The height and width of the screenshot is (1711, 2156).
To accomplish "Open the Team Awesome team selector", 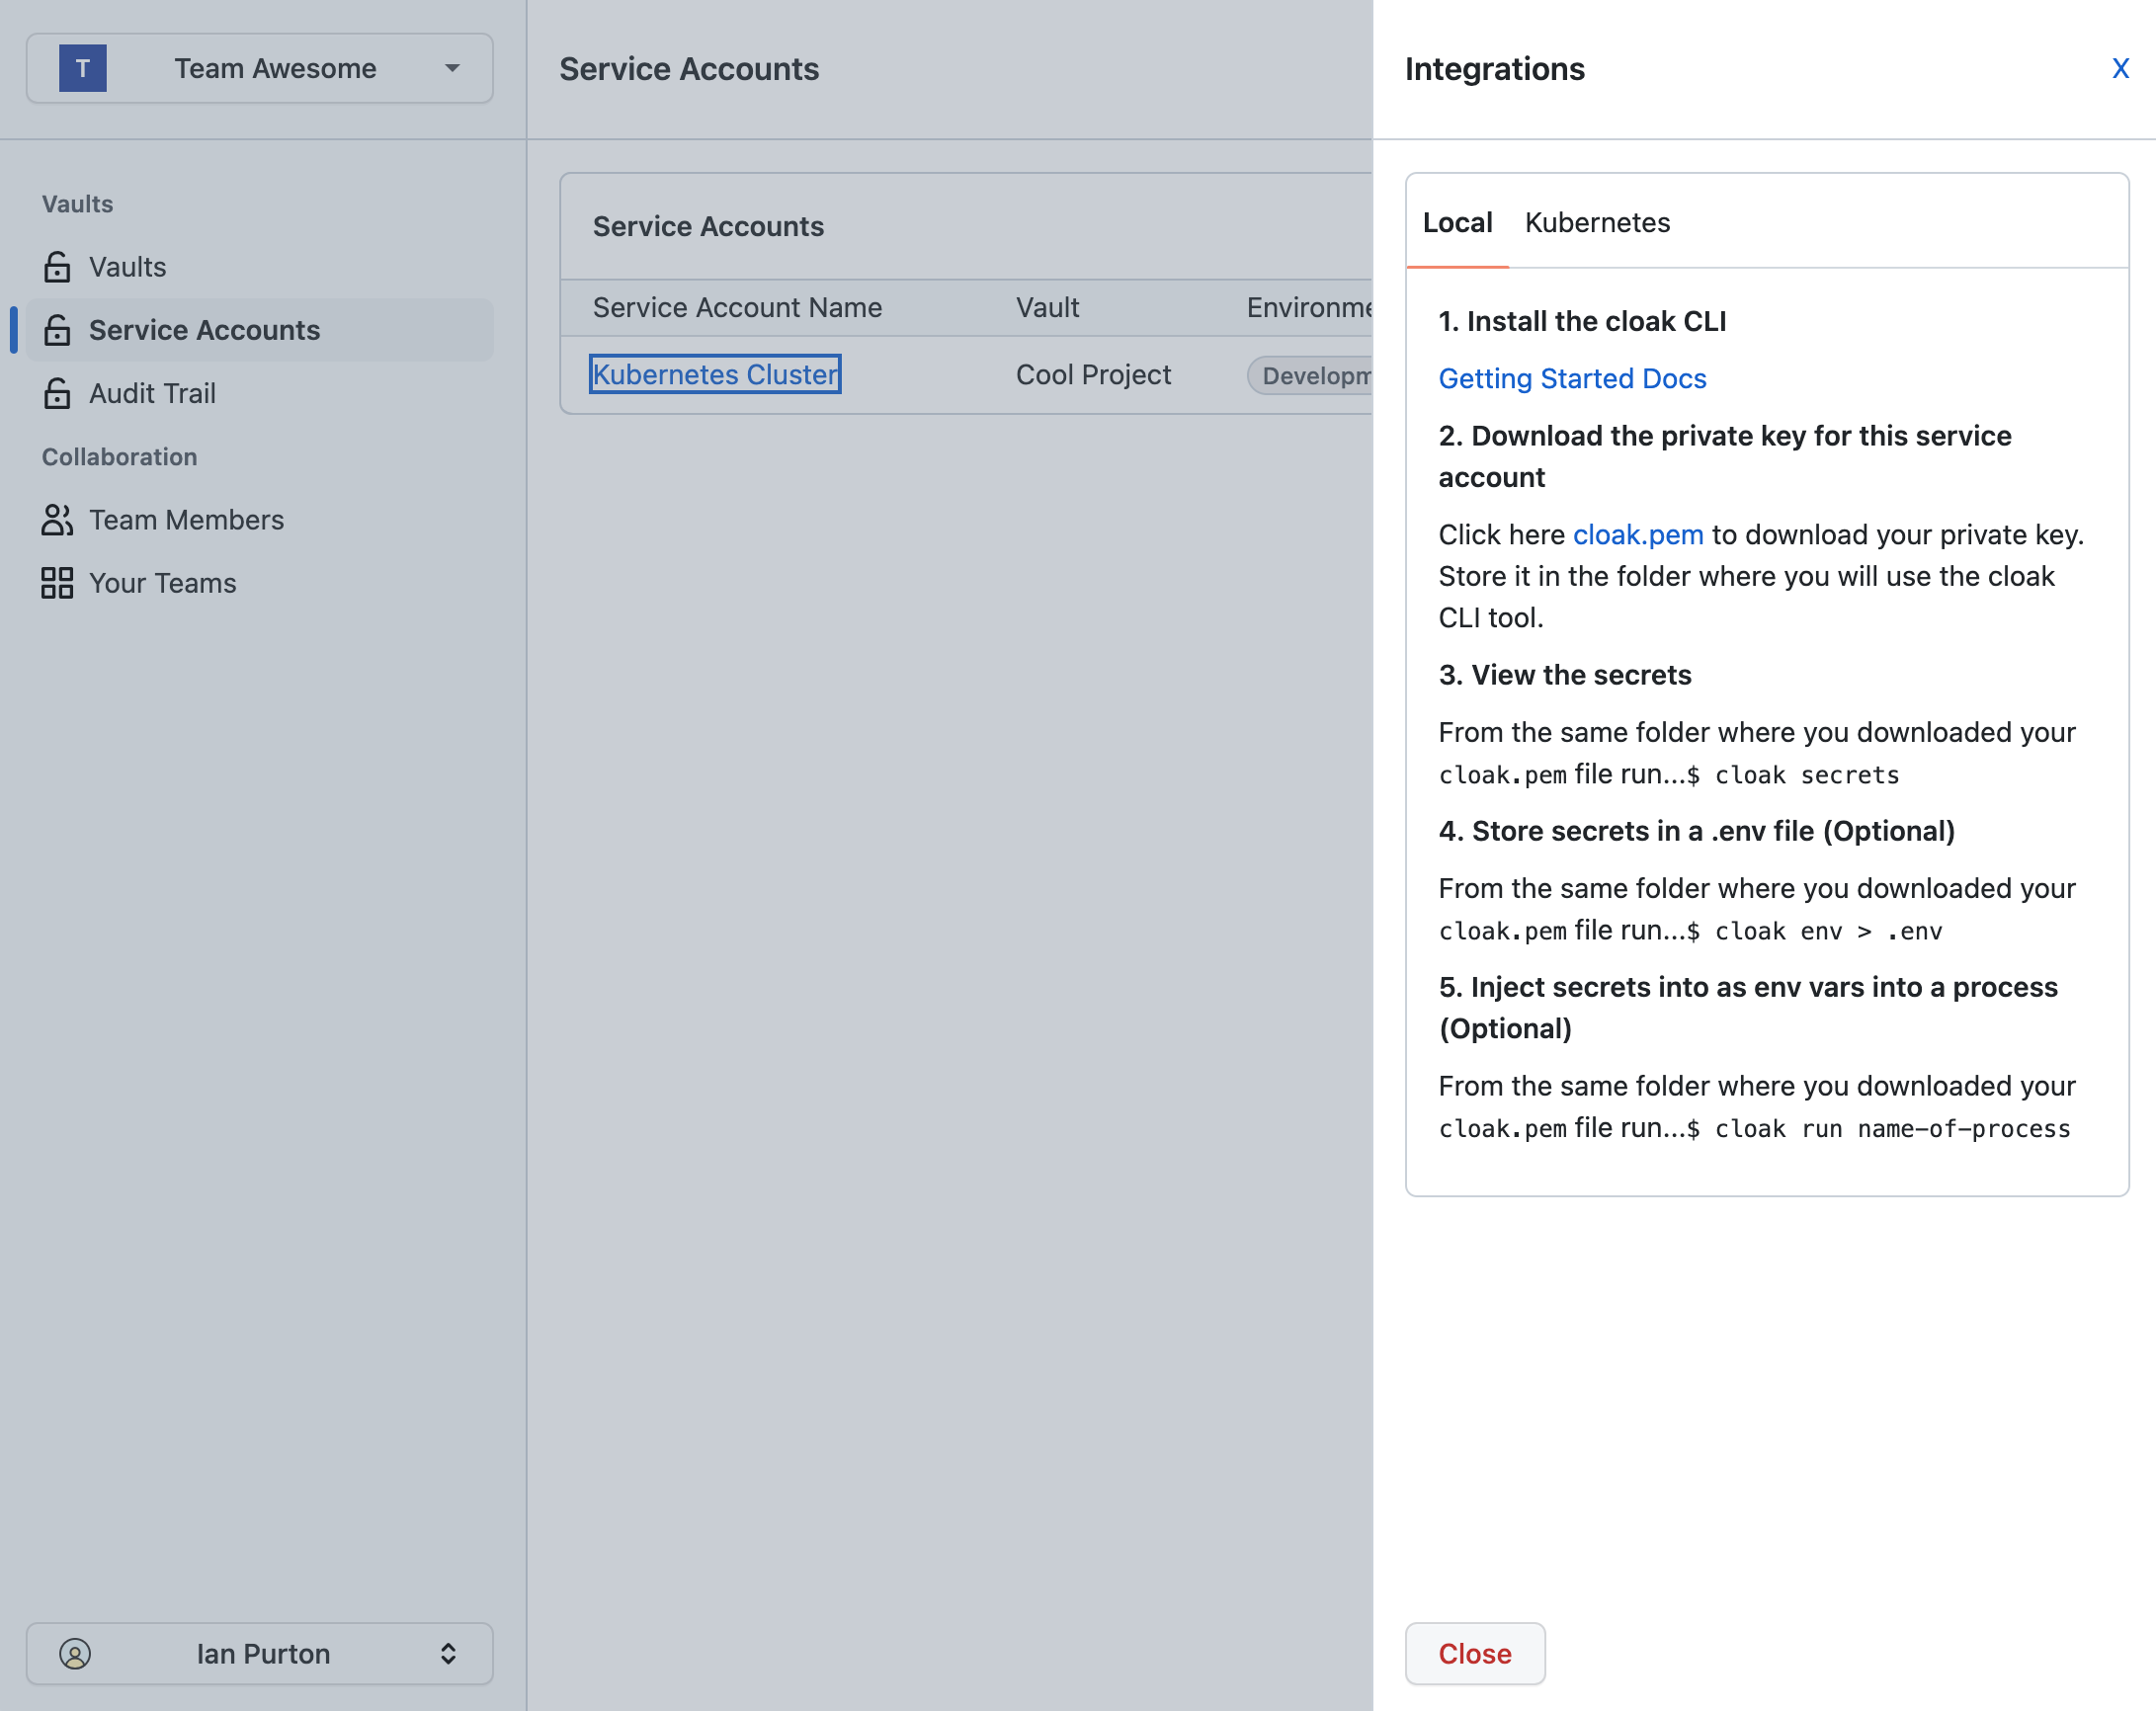I will pyautogui.click(x=275, y=68).
